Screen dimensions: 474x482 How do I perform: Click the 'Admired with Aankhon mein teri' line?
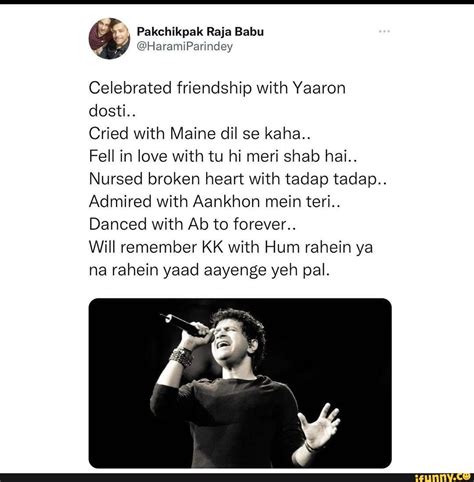214,202
